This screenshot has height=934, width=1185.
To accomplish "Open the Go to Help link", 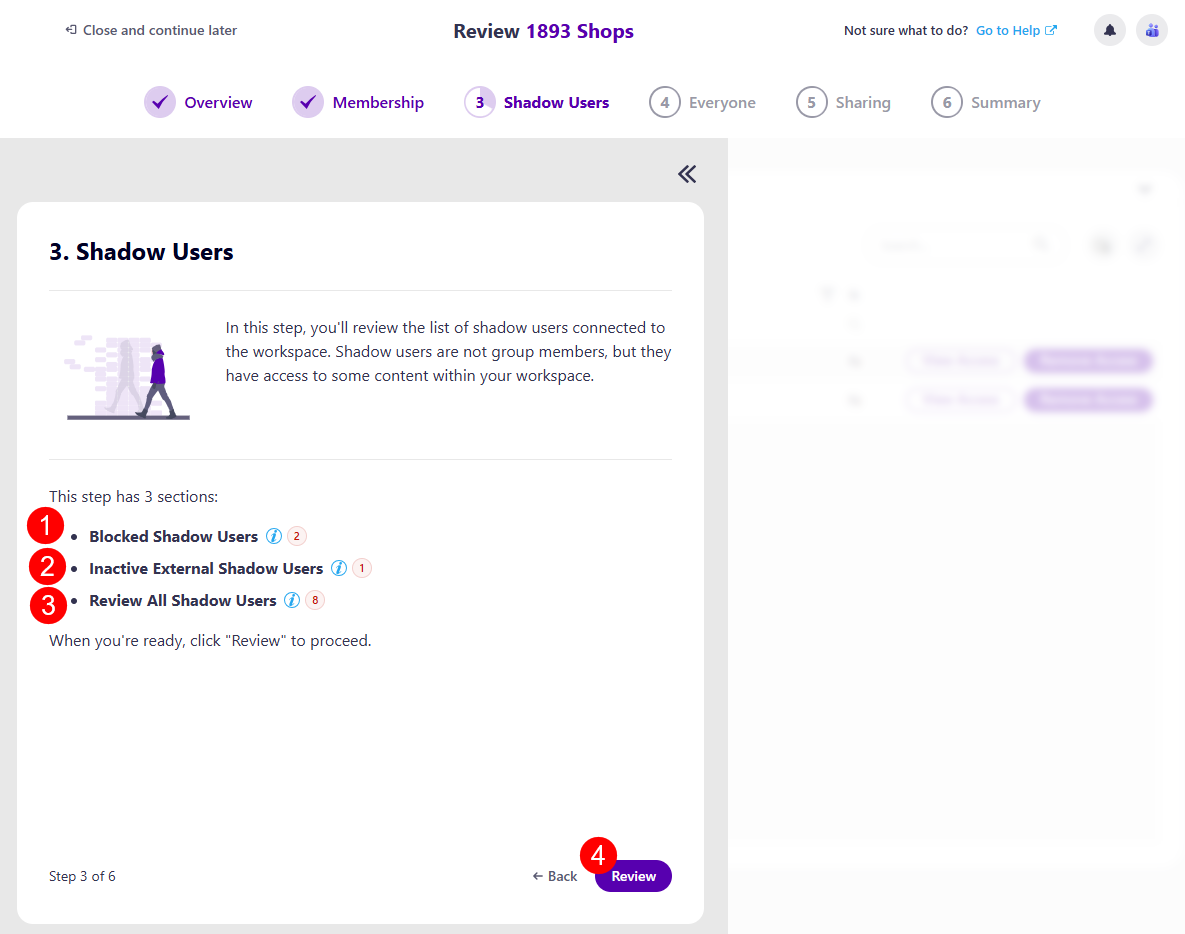I will [1008, 30].
